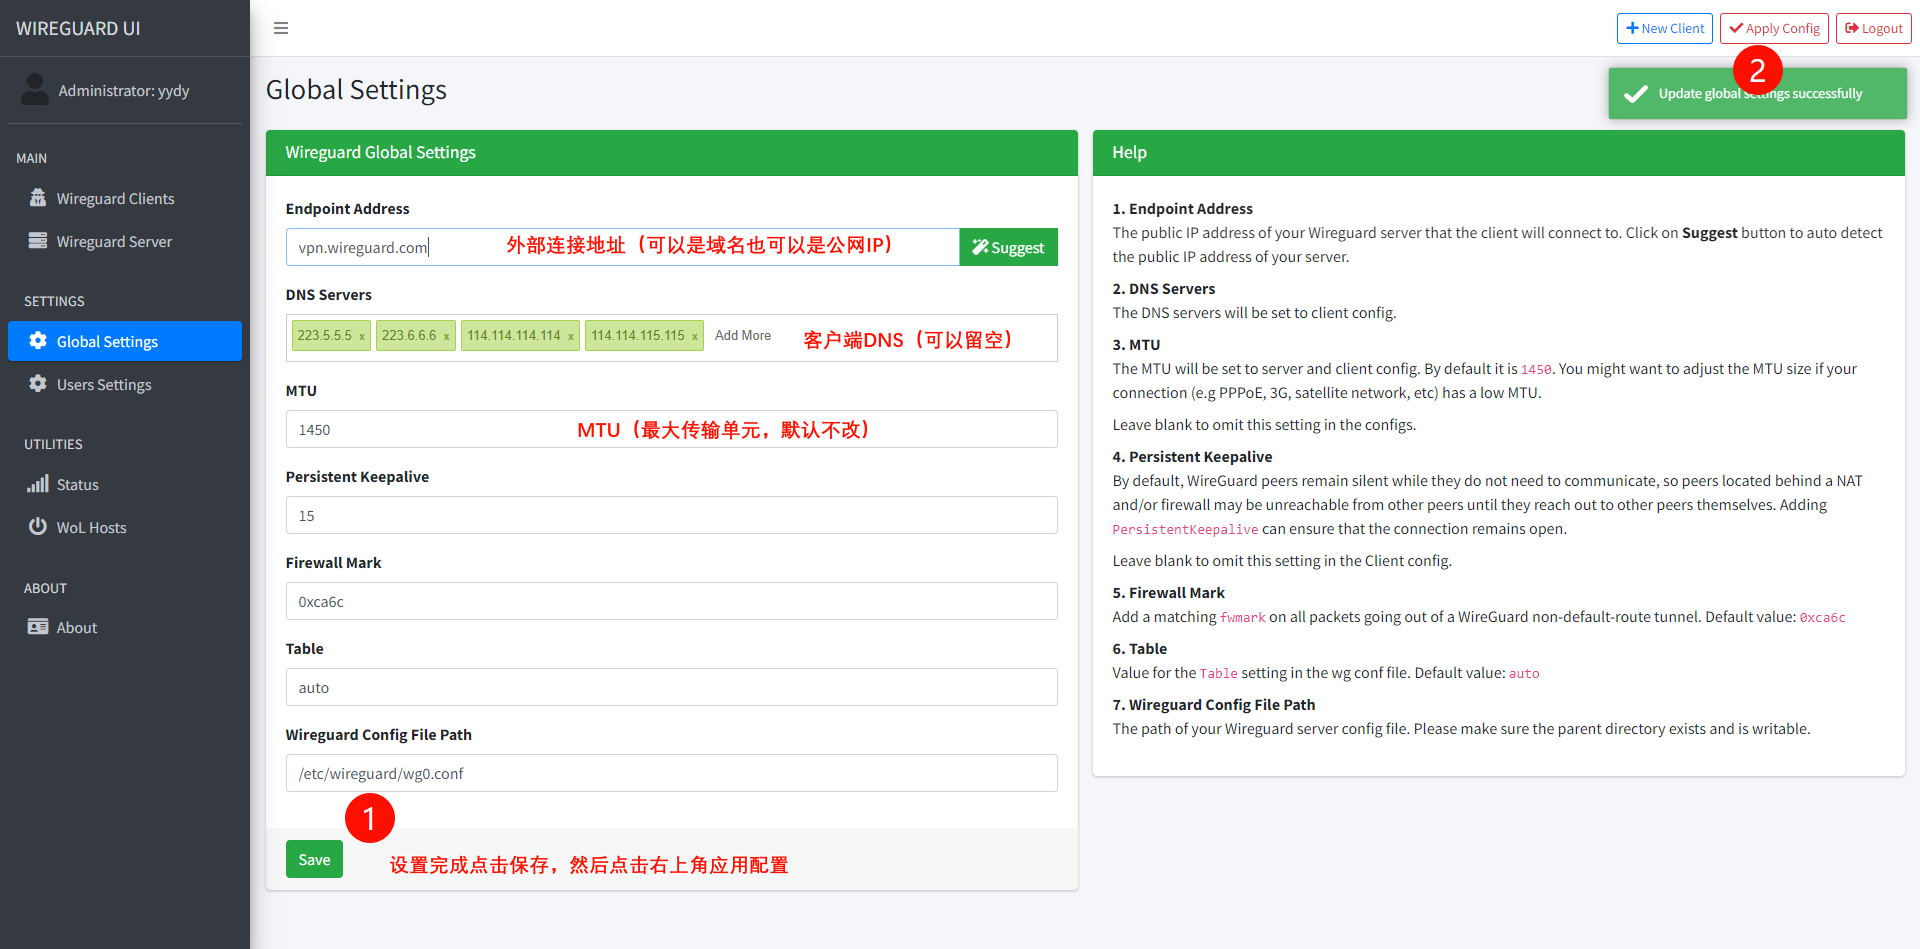Image resolution: width=1920 pixels, height=949 pixels.
Task: Click the Status signal bars icon
Action: [x=38, y=484]
